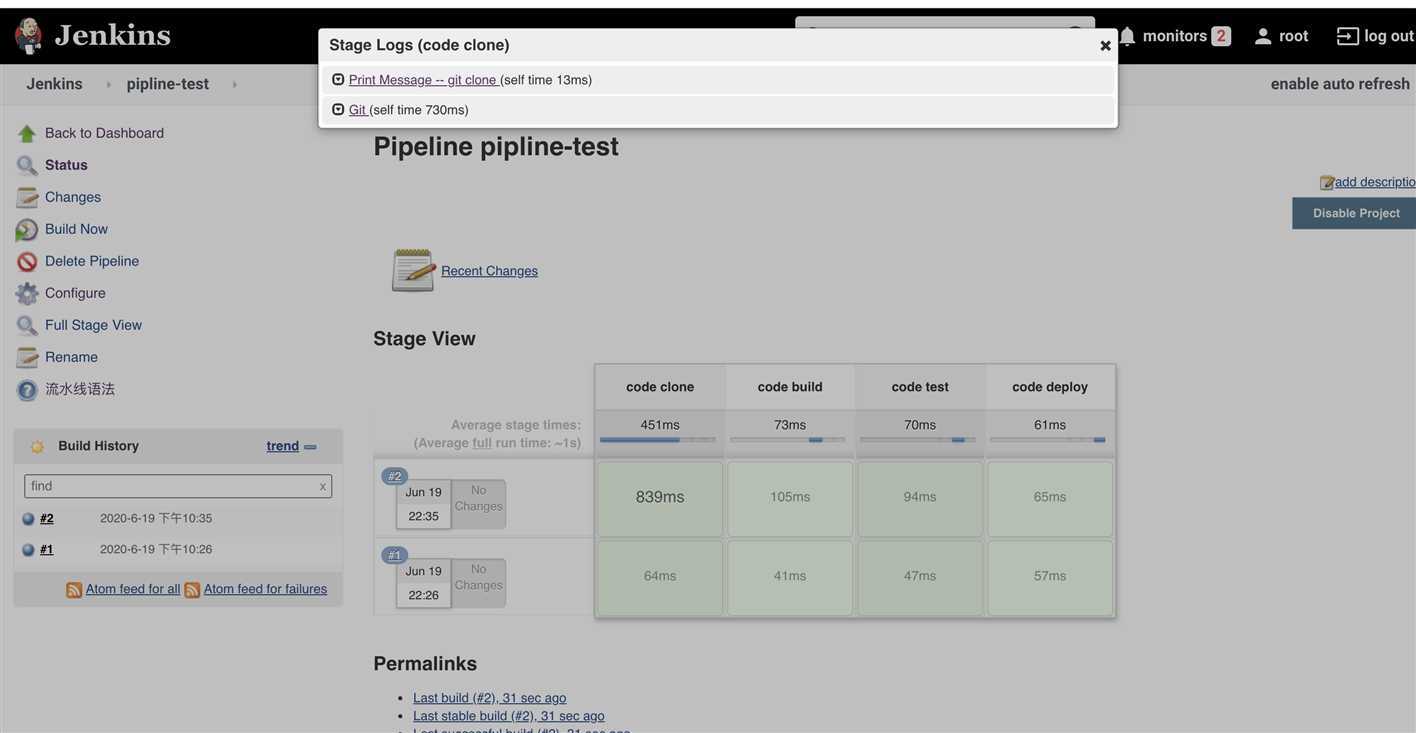Open the Changes sidebar link
Image resolution: width=1416 pixels, height=733 pixels.
[73, 197]
